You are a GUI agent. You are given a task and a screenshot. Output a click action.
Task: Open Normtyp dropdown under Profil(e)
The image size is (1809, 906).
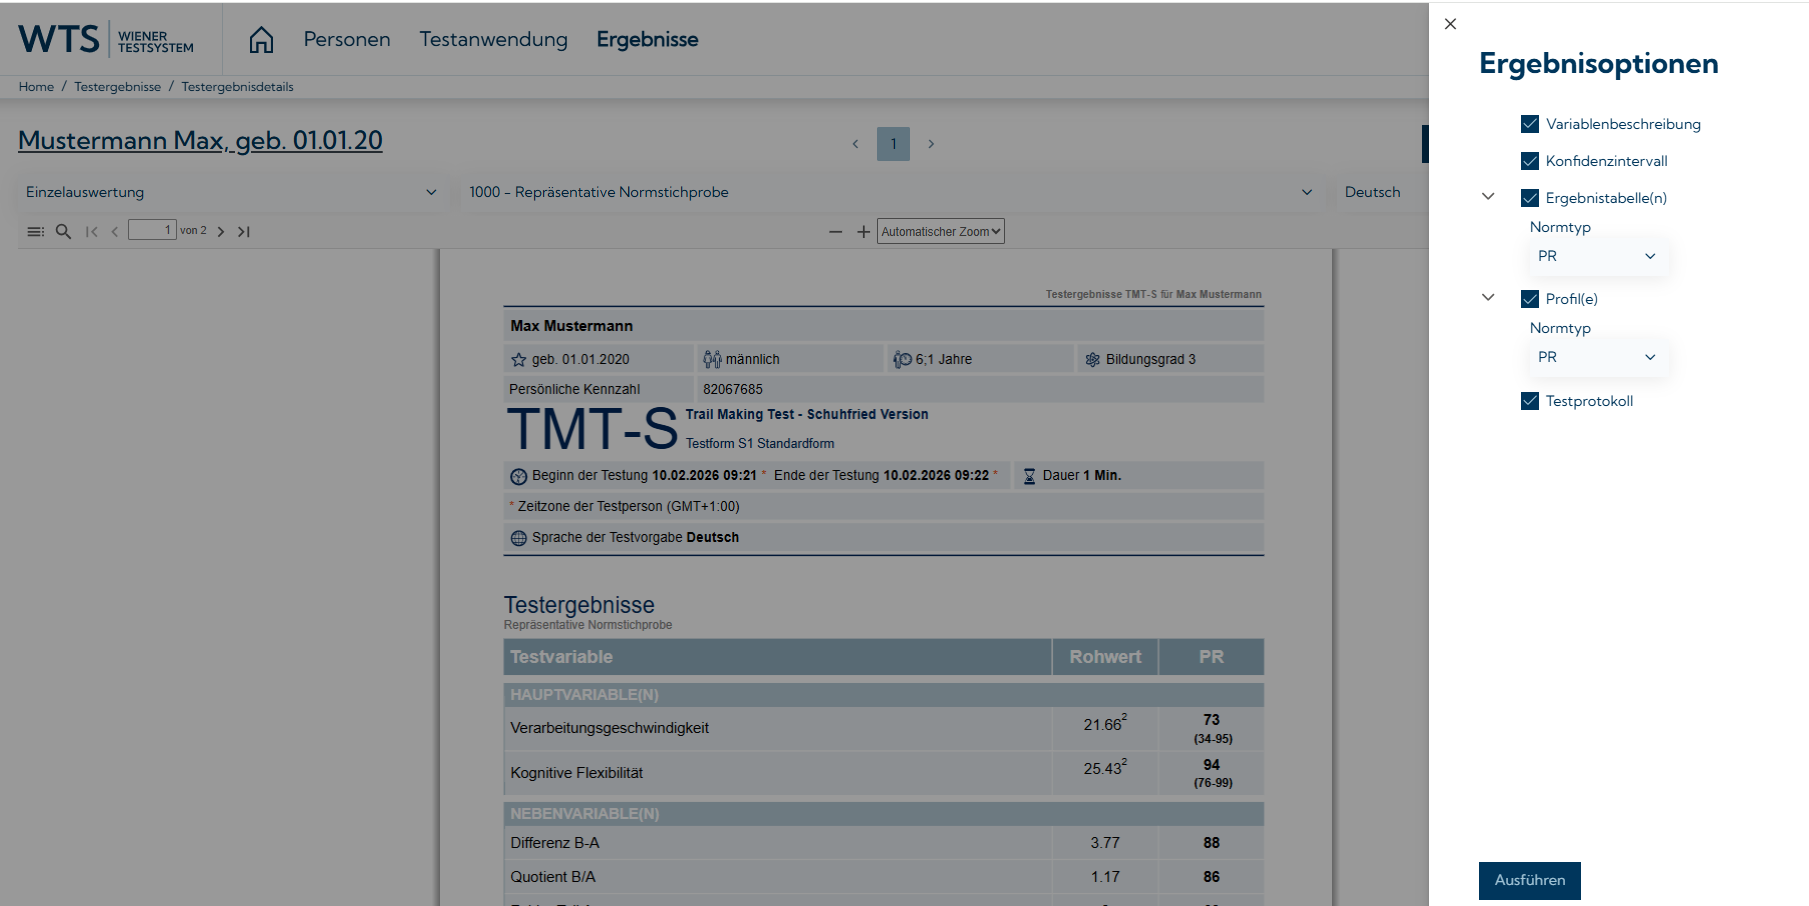1595,357
